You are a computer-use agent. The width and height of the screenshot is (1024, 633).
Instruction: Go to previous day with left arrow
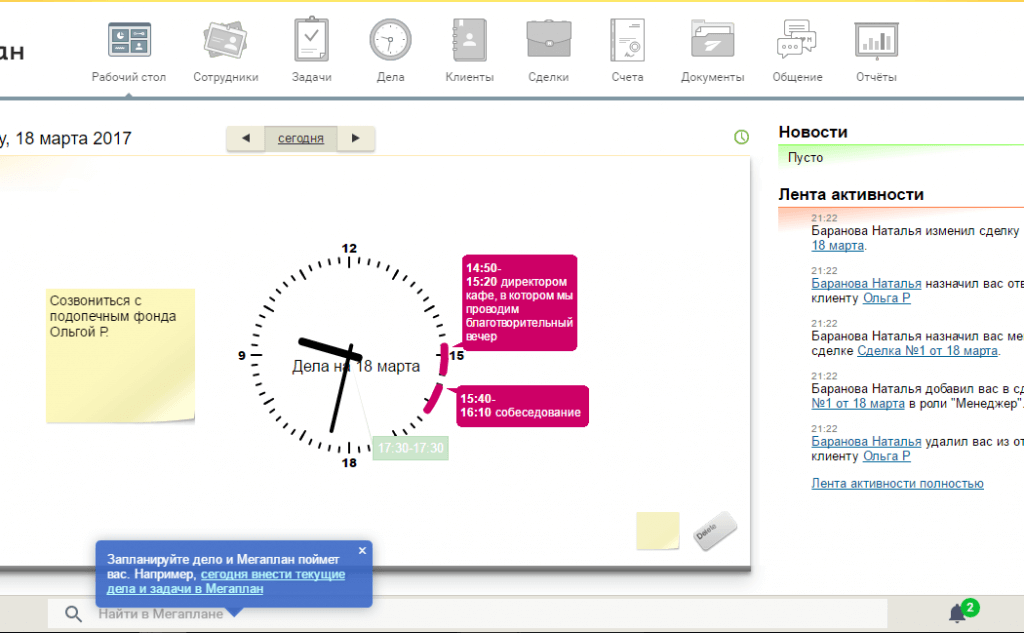point(246,139)
